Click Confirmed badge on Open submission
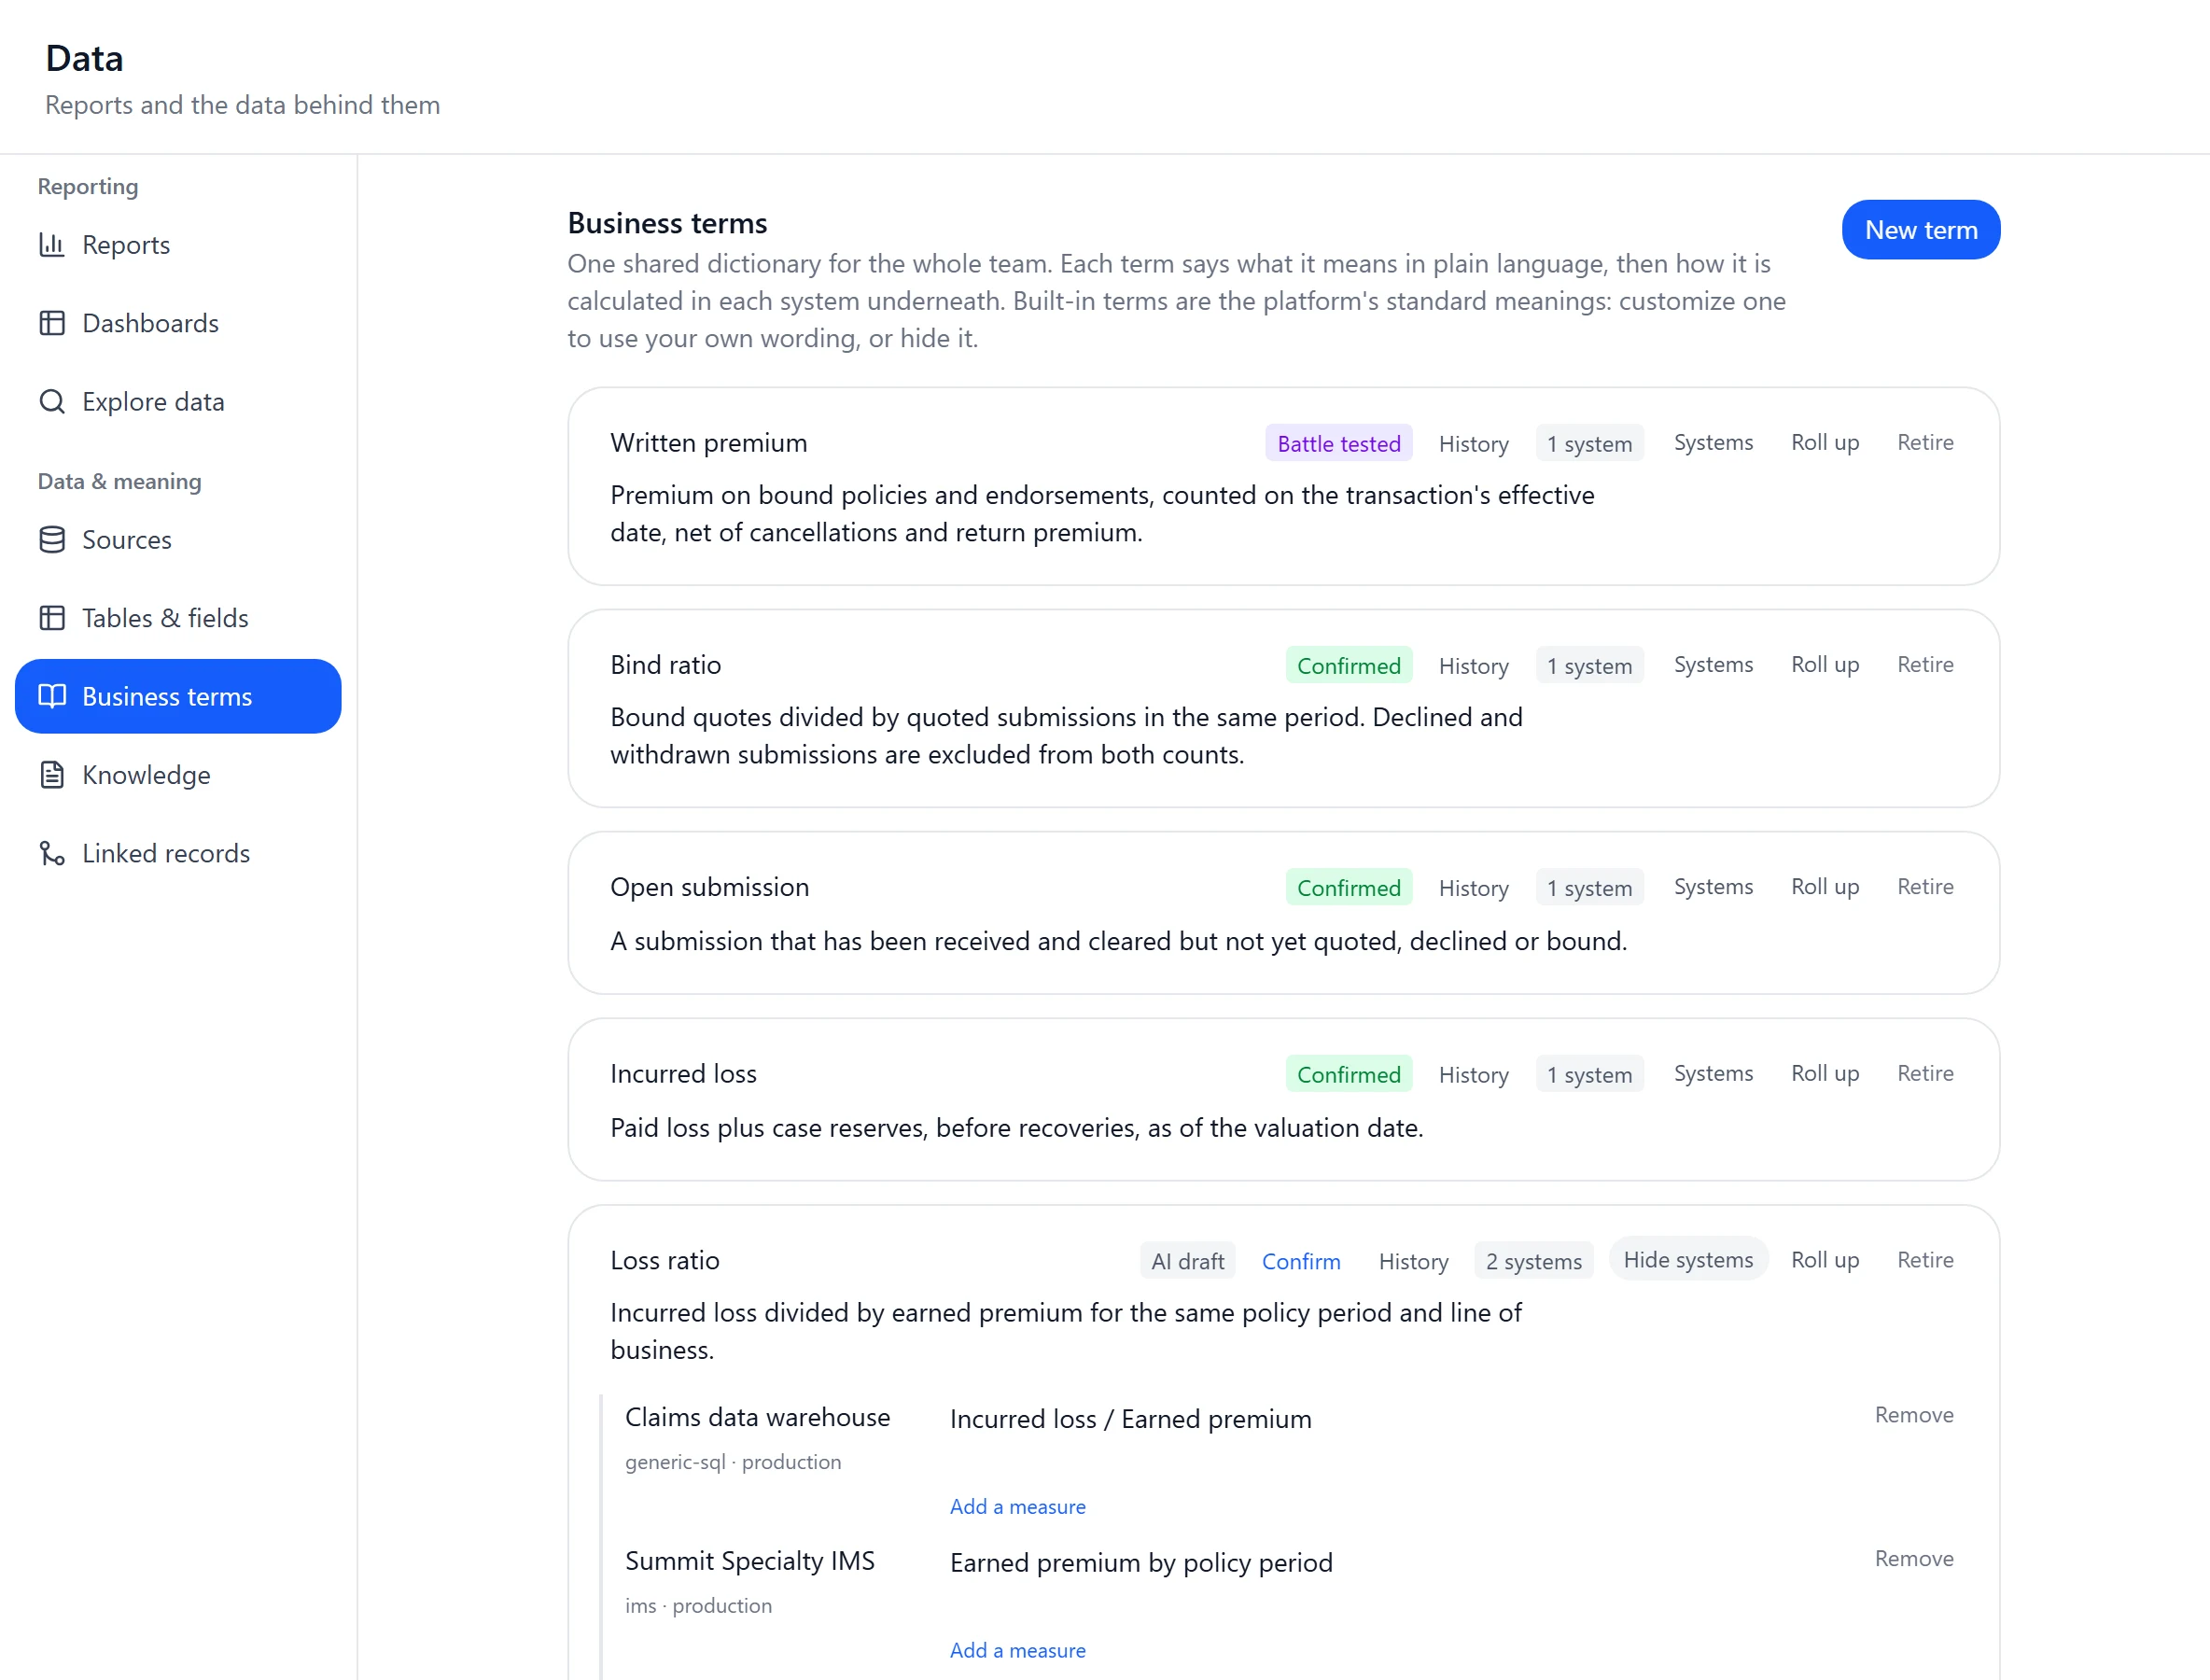This screenshot has width=2210, height=1680. pos(1348,888)
